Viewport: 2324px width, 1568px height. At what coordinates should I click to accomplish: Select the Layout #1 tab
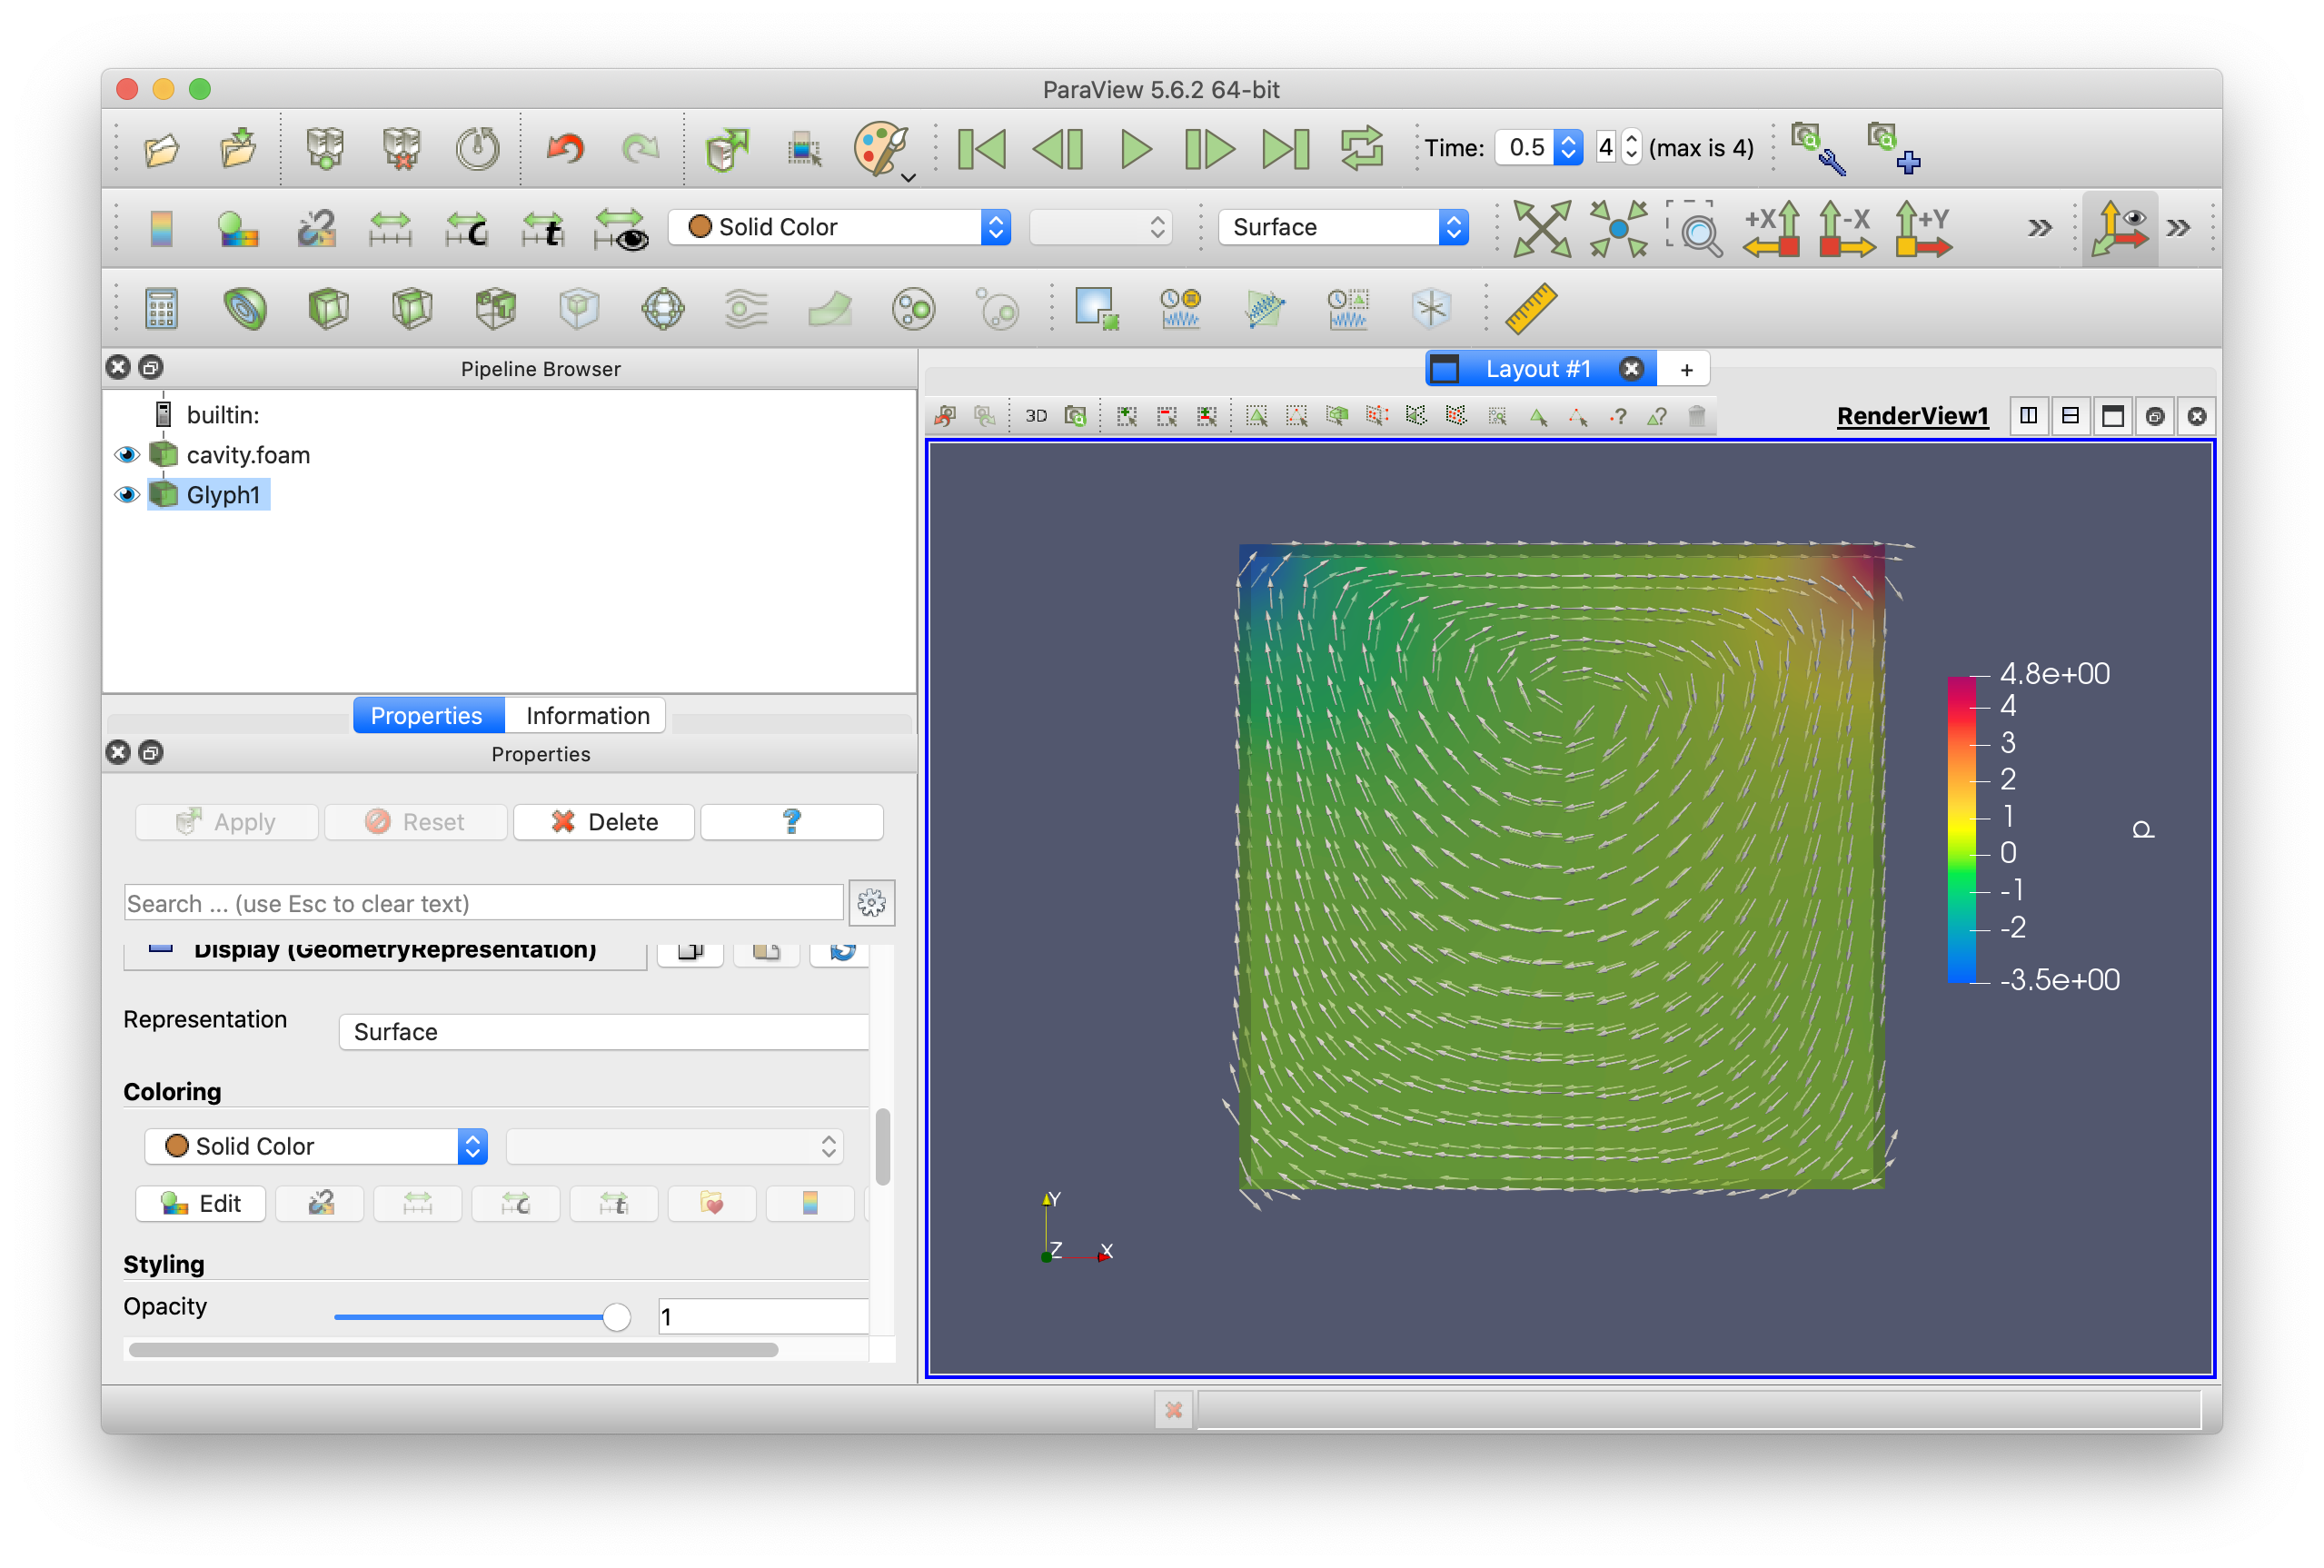tap(1539, 369)
